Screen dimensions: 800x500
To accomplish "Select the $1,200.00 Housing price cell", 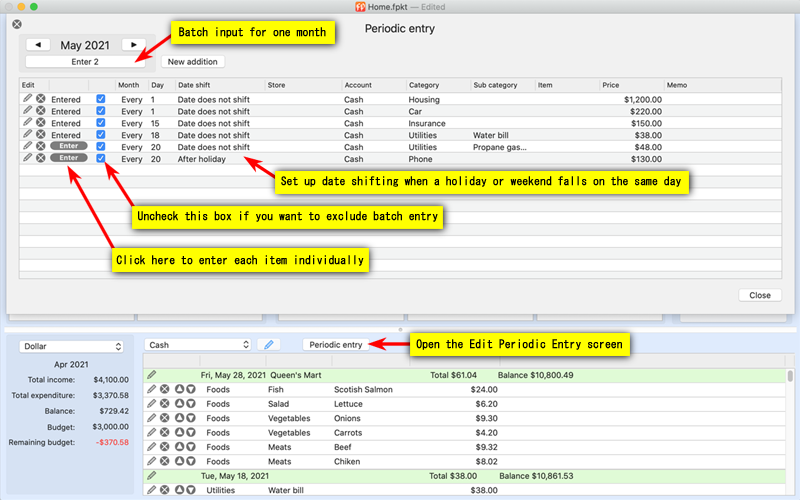I will point(643,99).
